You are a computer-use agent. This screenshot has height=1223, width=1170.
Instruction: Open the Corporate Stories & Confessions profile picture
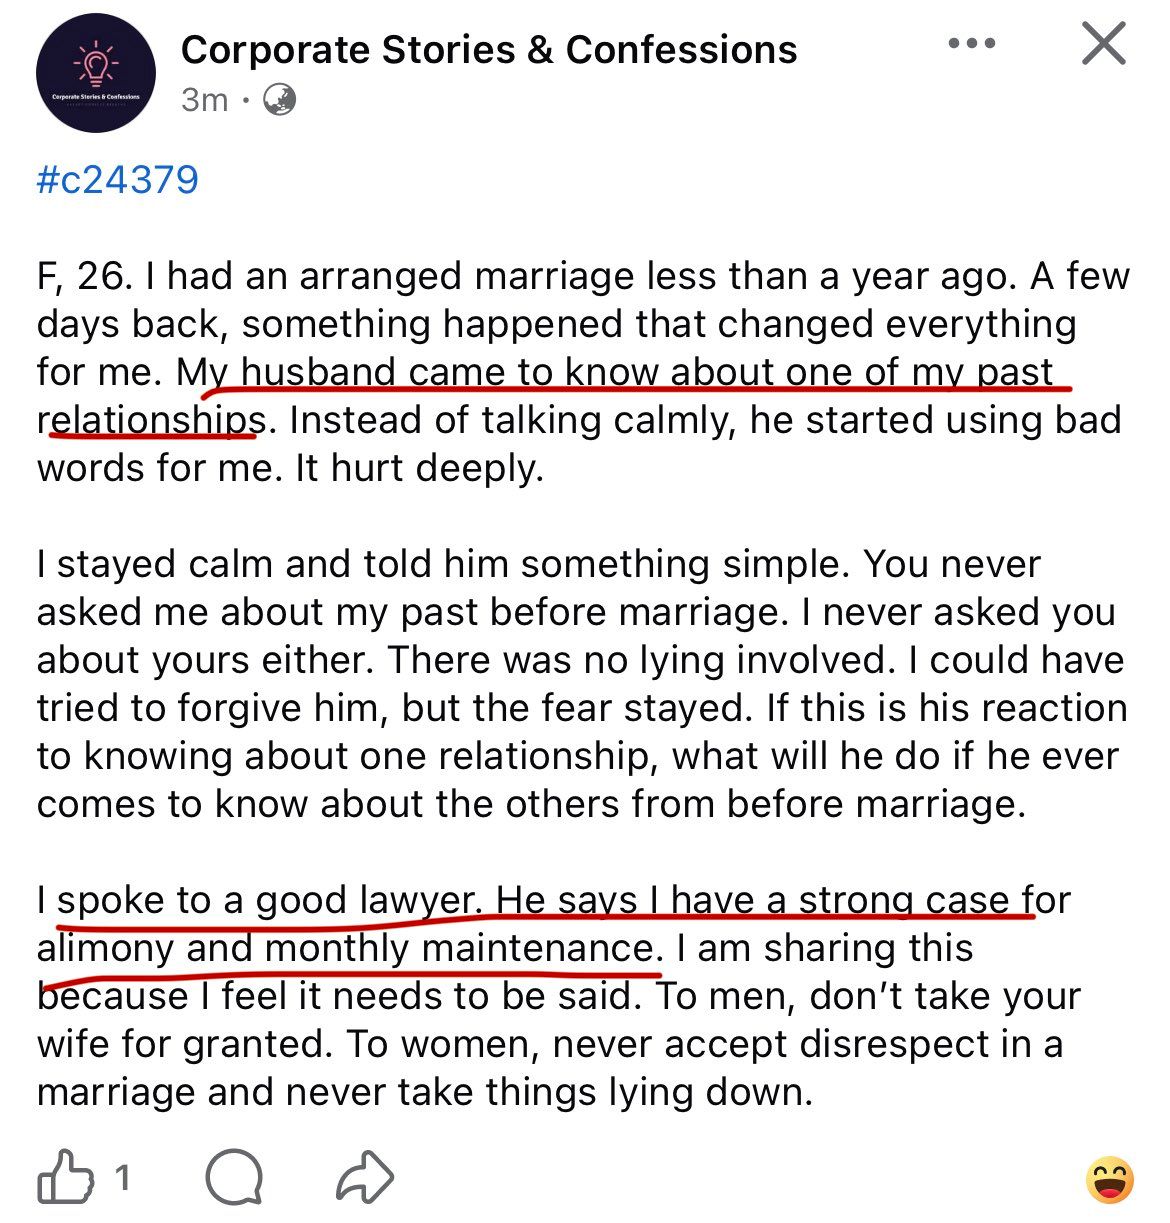point(96,73)
